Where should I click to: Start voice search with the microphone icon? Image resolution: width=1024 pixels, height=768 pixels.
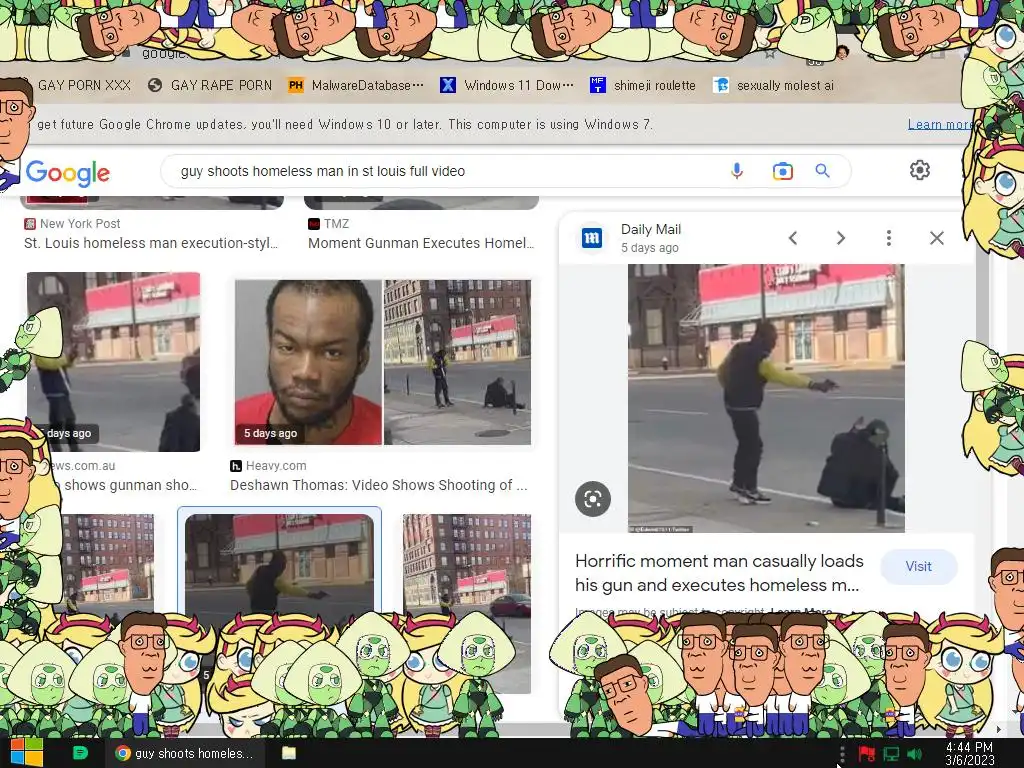pyautogui.click(x=737, y=171)
